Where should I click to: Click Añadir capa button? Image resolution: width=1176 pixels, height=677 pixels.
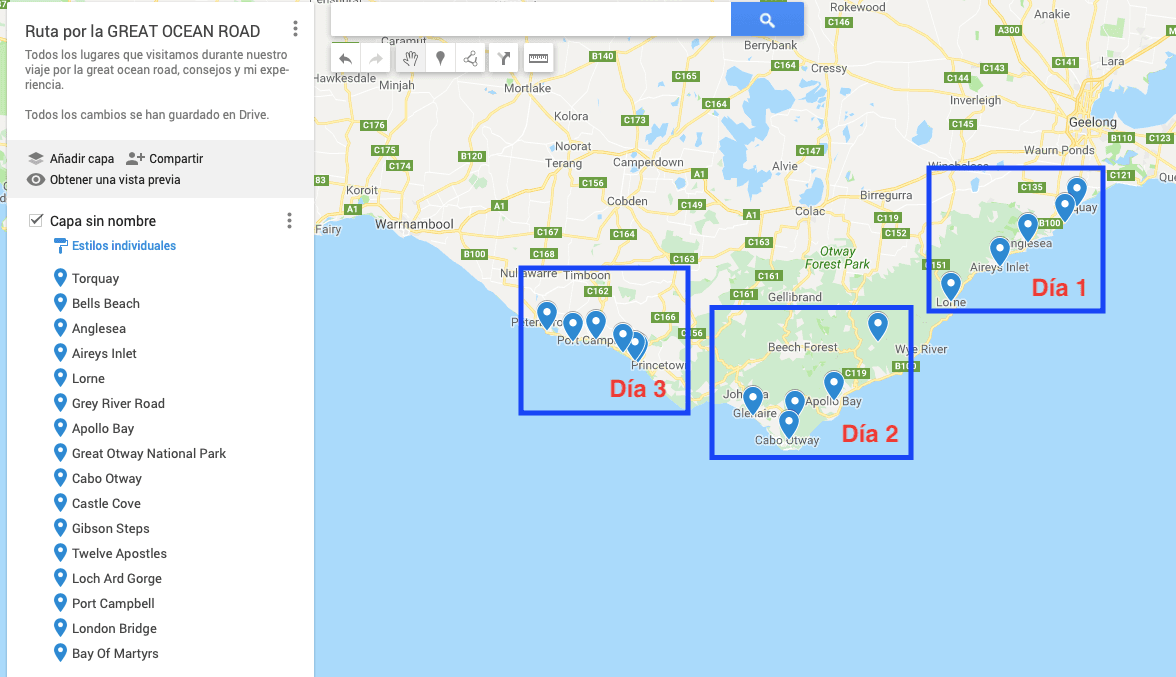71,158
